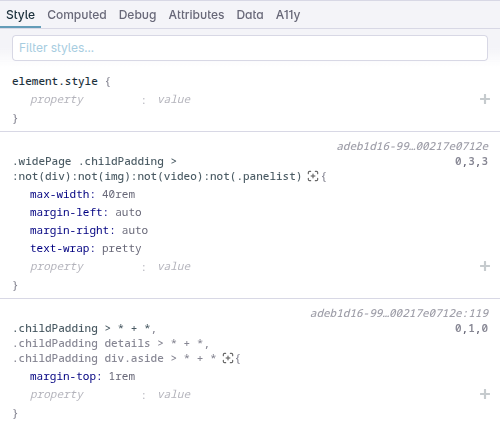This screenshot has width=500, height=426.
Task: Open stylesheet source link above .widePage rule
Action: pyautogui.click(x=413, y=146)
